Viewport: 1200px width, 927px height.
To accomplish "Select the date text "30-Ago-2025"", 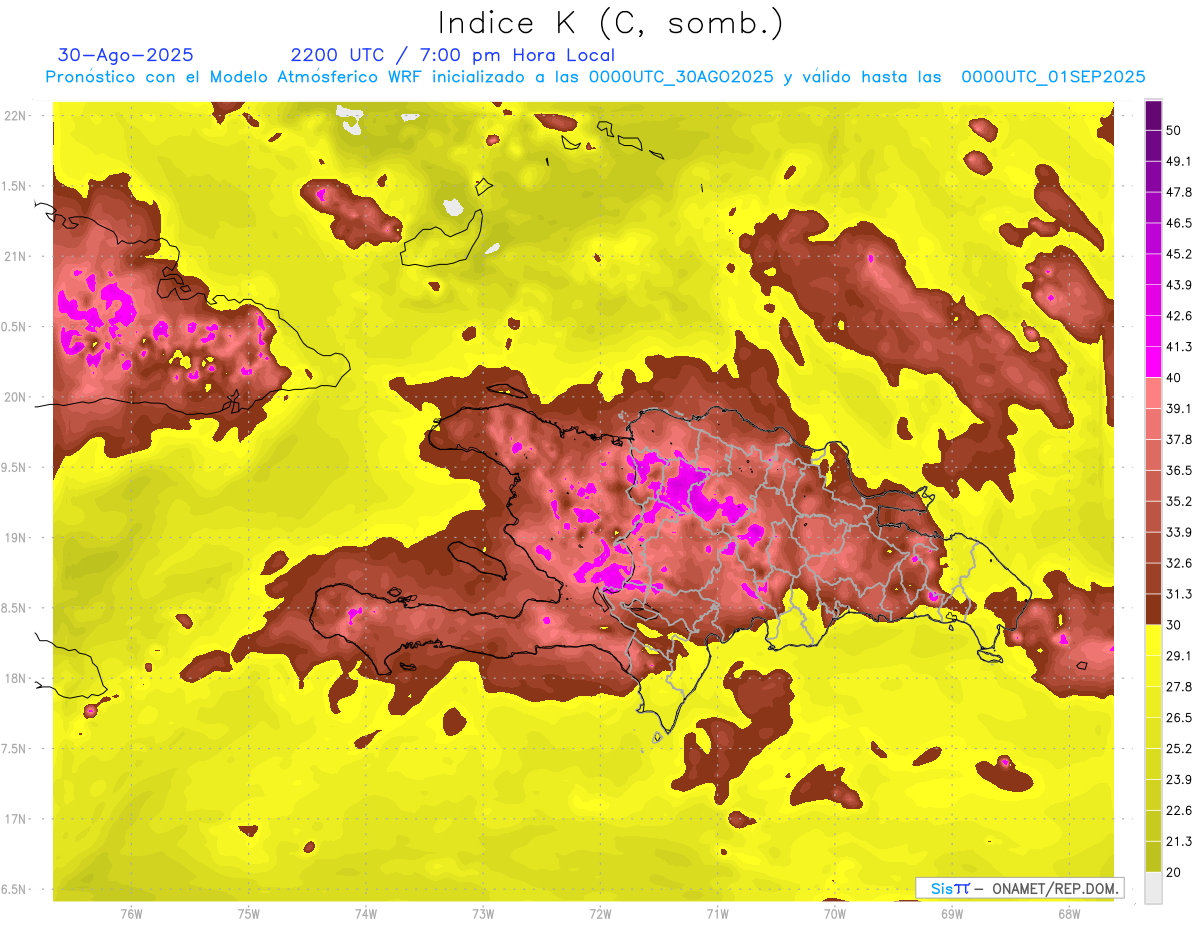I will [125, 55].
